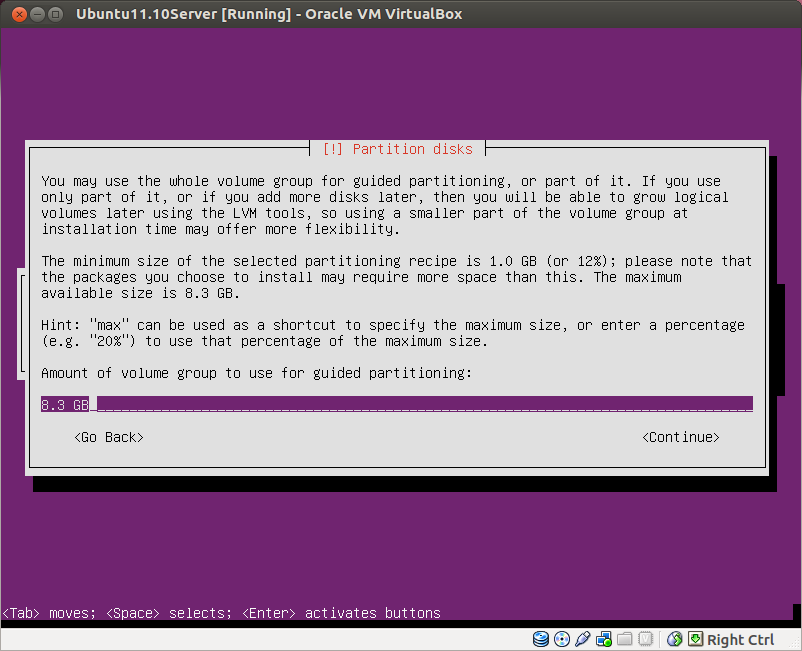
Task: Click the Tab moves hint text
Action: pyautogui.click(x=45, y=613)
